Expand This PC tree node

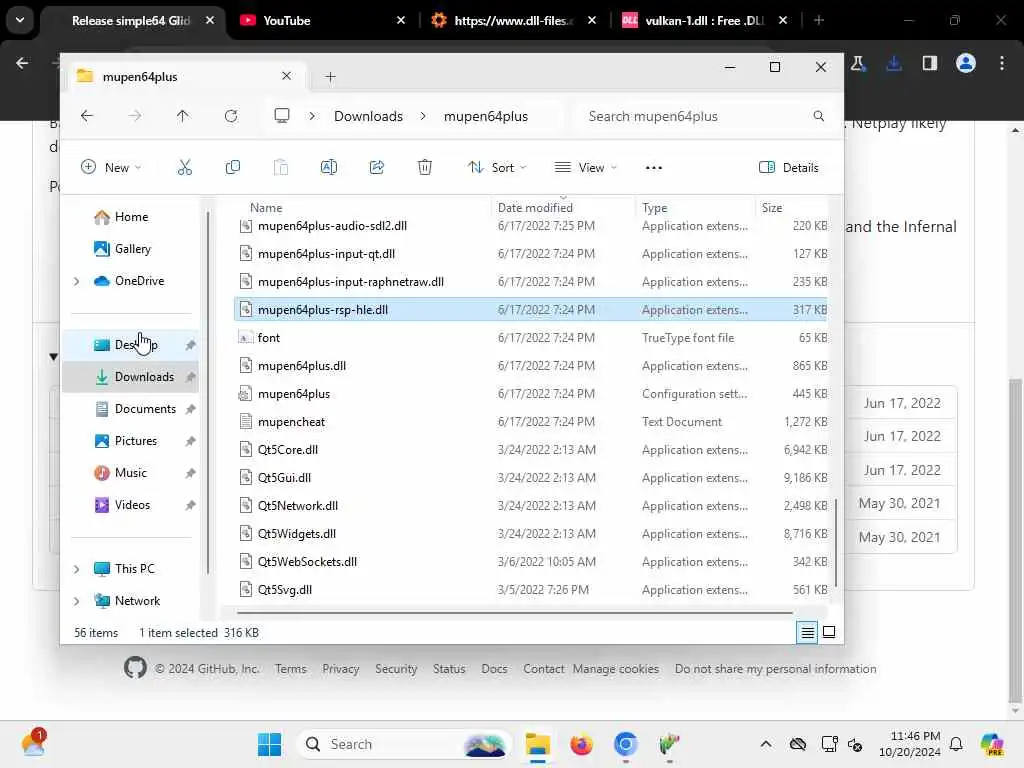(x=76, y=569)
